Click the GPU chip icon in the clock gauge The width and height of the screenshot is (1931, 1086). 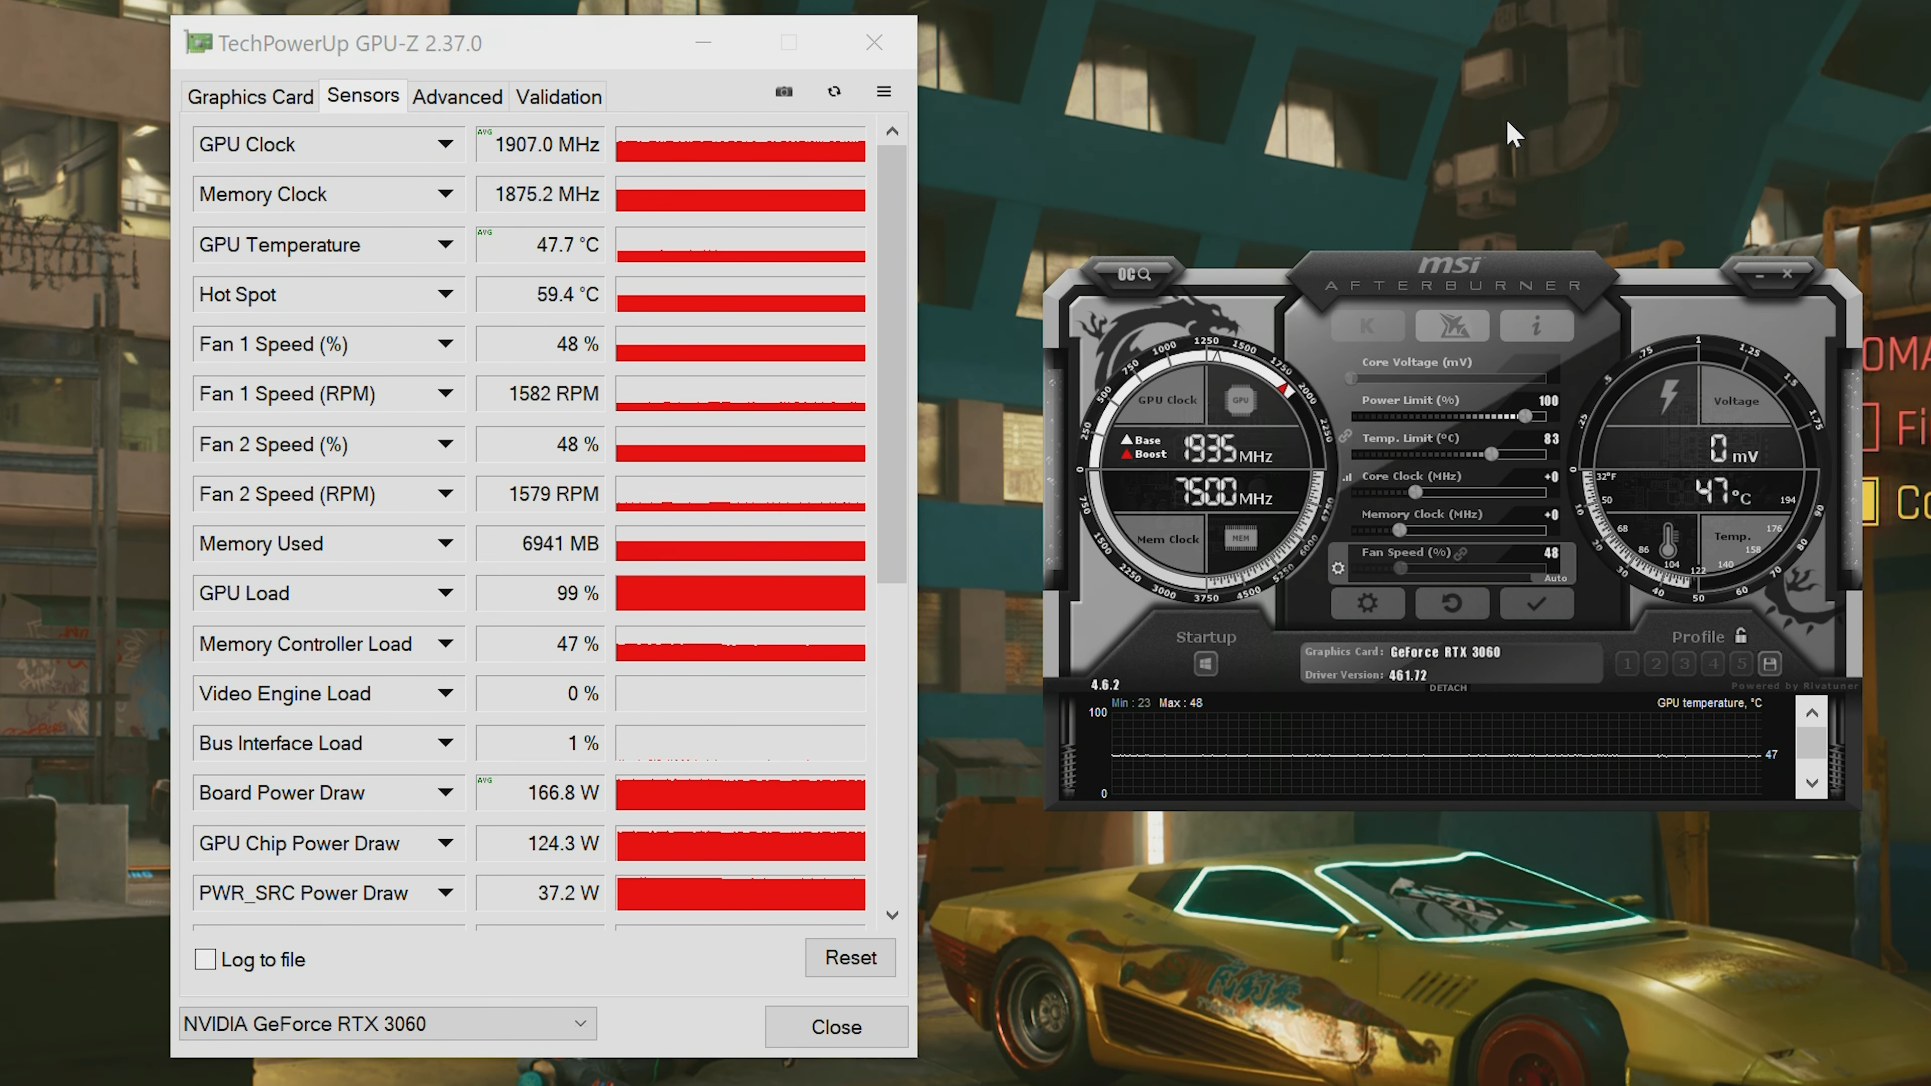pos(1240,400)
